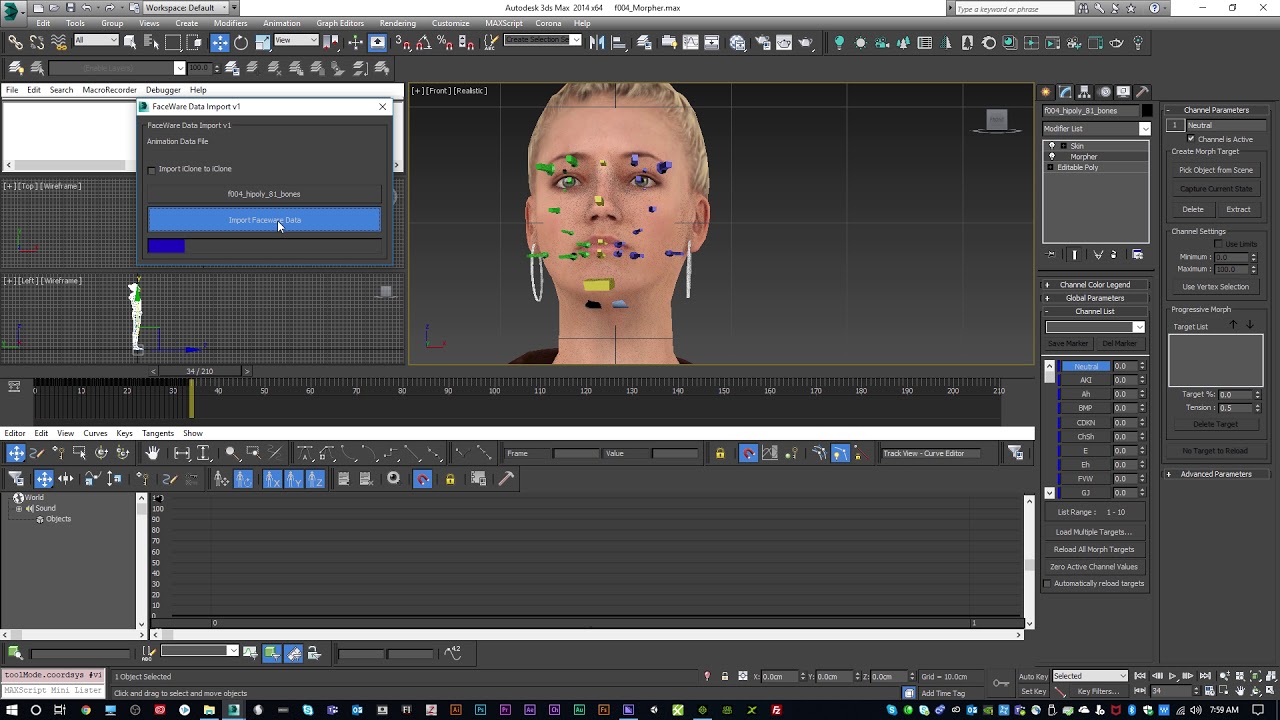Click the Filters funnel icon in Track View
1280x720 pixels.
(16, 479)
